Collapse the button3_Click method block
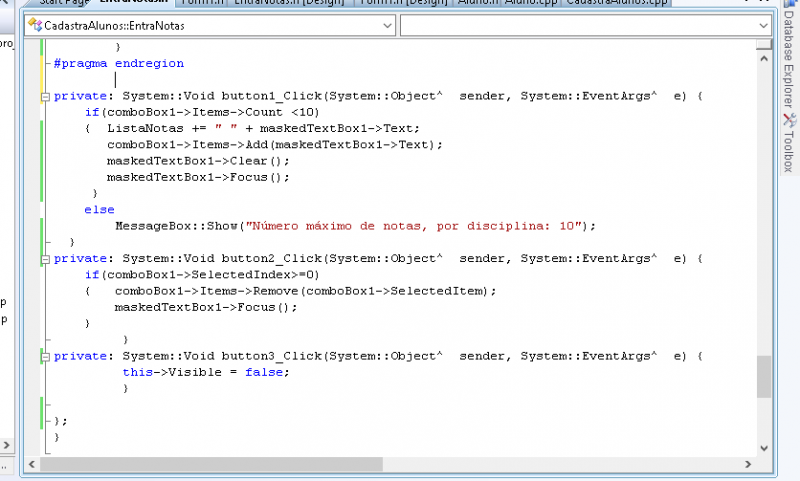This screenshot has width=800, height=481. pyautogui.click(x=44, y=355)
